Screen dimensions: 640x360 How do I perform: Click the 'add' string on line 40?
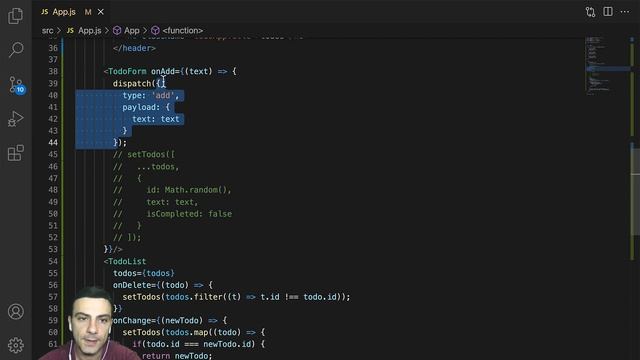coord(163,96)
